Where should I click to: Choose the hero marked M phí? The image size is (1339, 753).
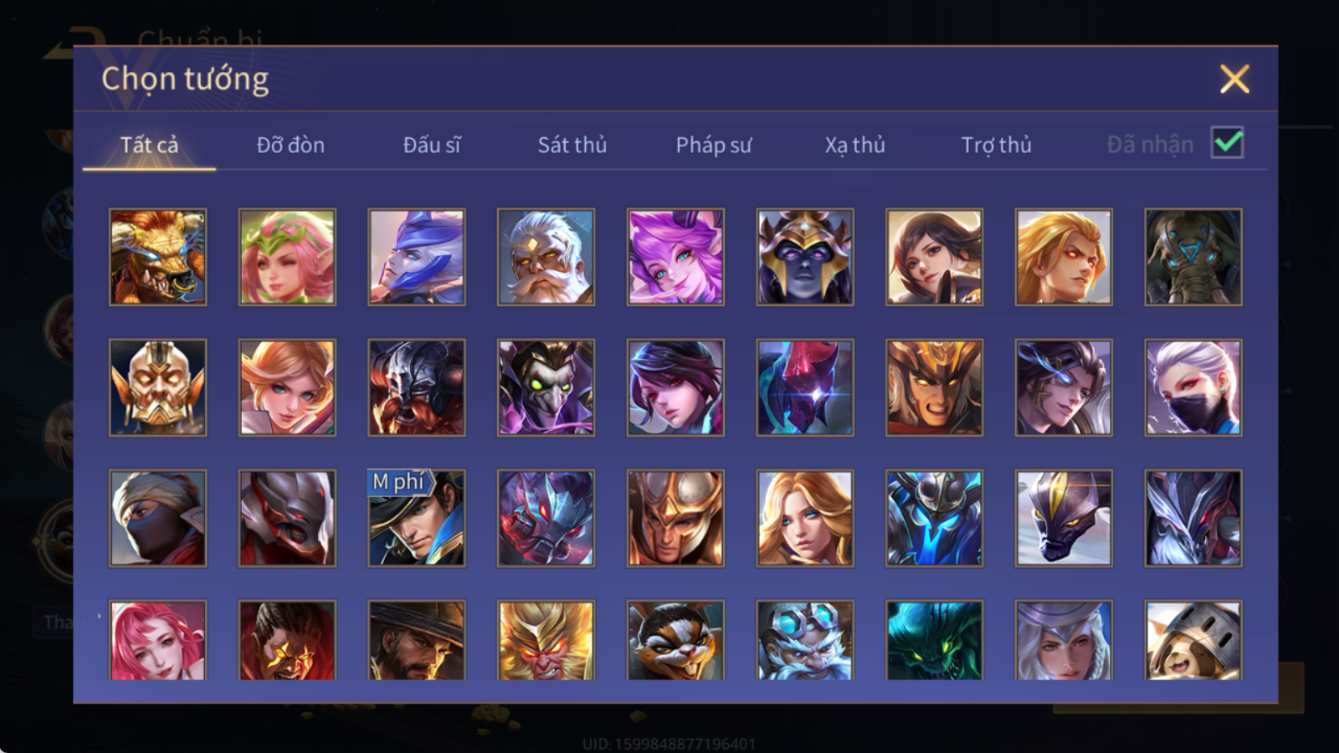(x=416, y=518)
